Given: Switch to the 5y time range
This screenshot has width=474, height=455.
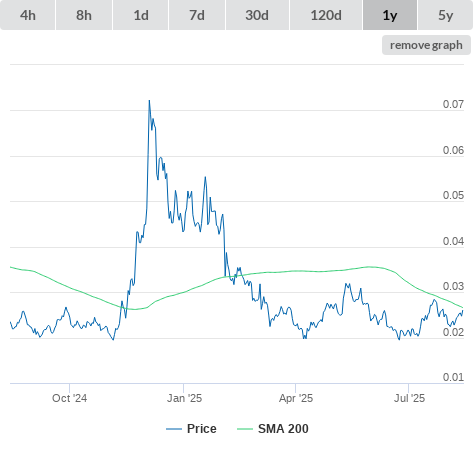Looking at the screenshot, I should point(446,15).
